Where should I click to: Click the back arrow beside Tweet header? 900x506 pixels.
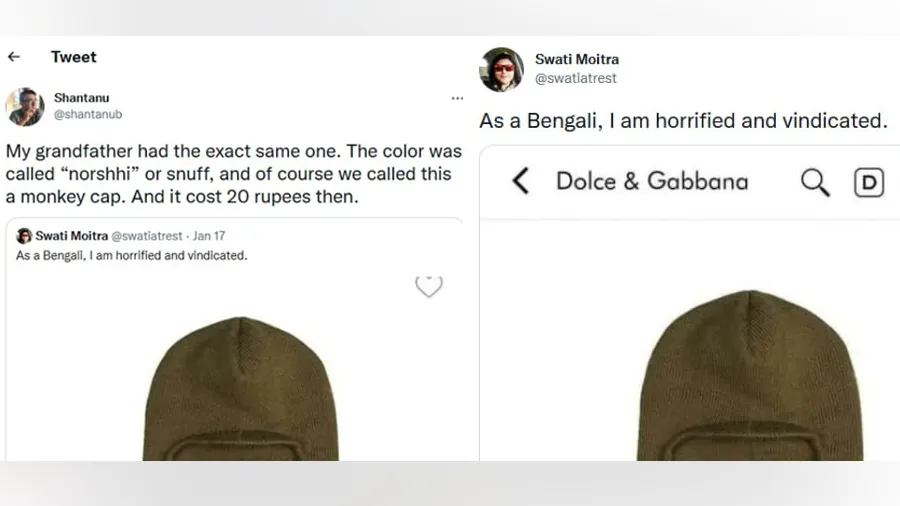[x=14, y=57]
